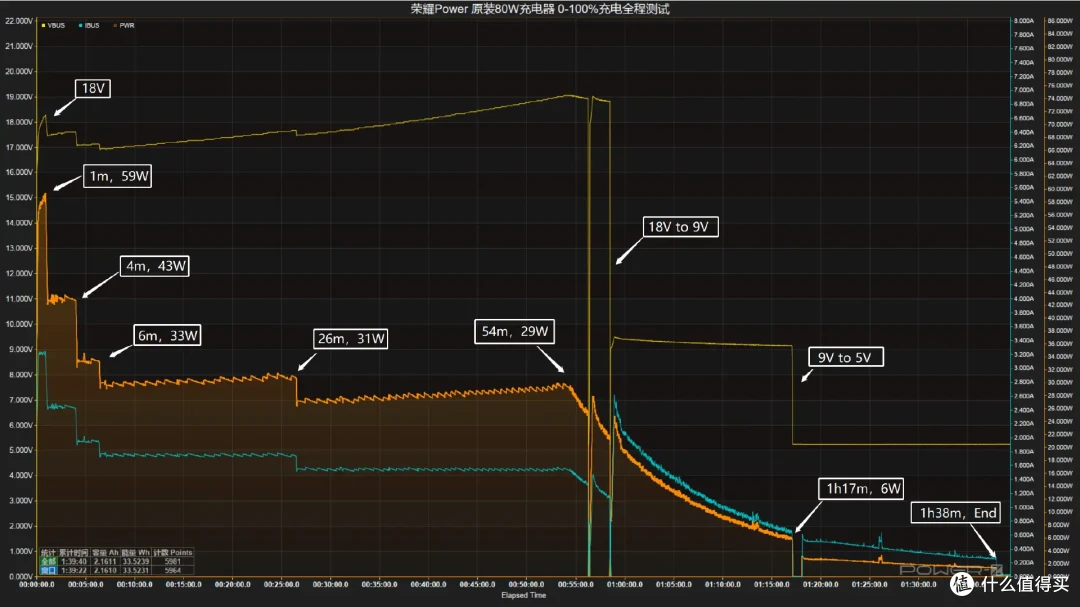Click the 01:15:00.0 time axis tick

(771, 584)
